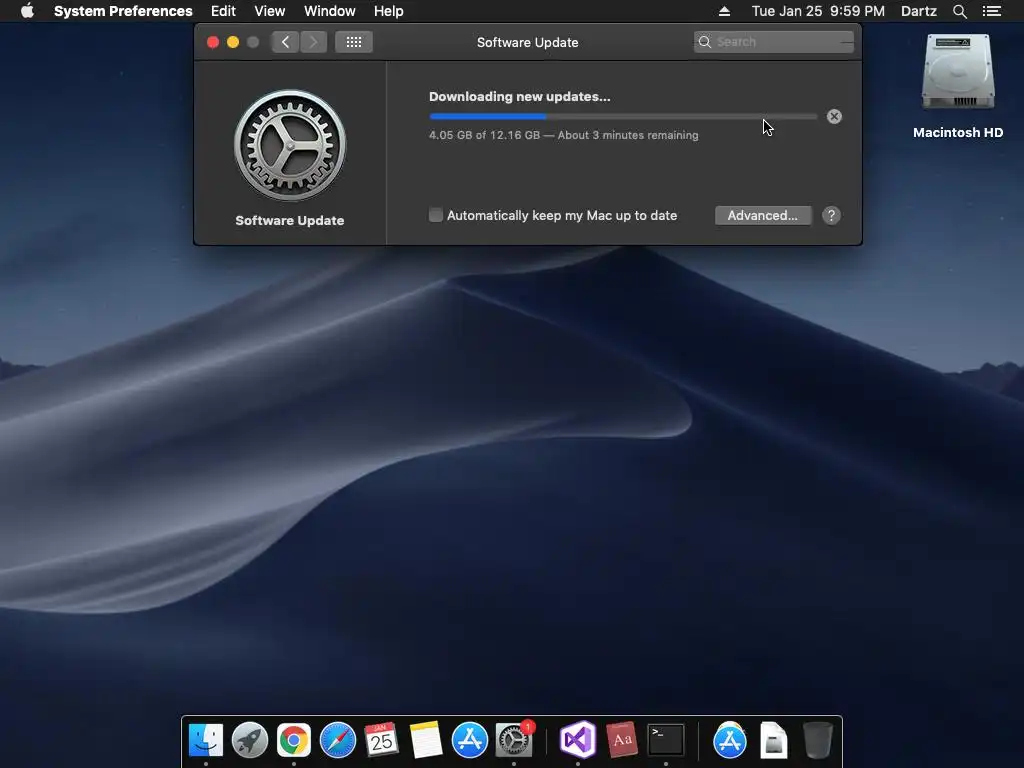
Task: Open Notification Center list icon
Action: (x=992, y=11)
